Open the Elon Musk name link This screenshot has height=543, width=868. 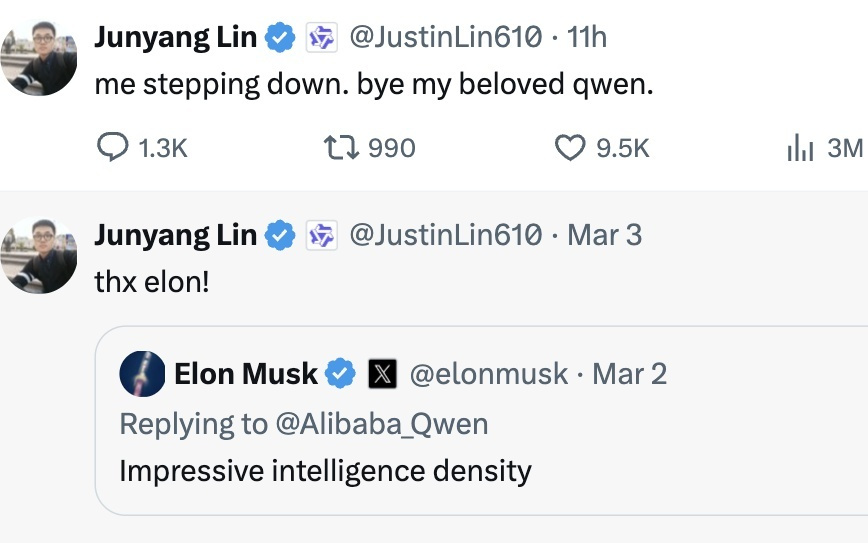tap(245, 375)
